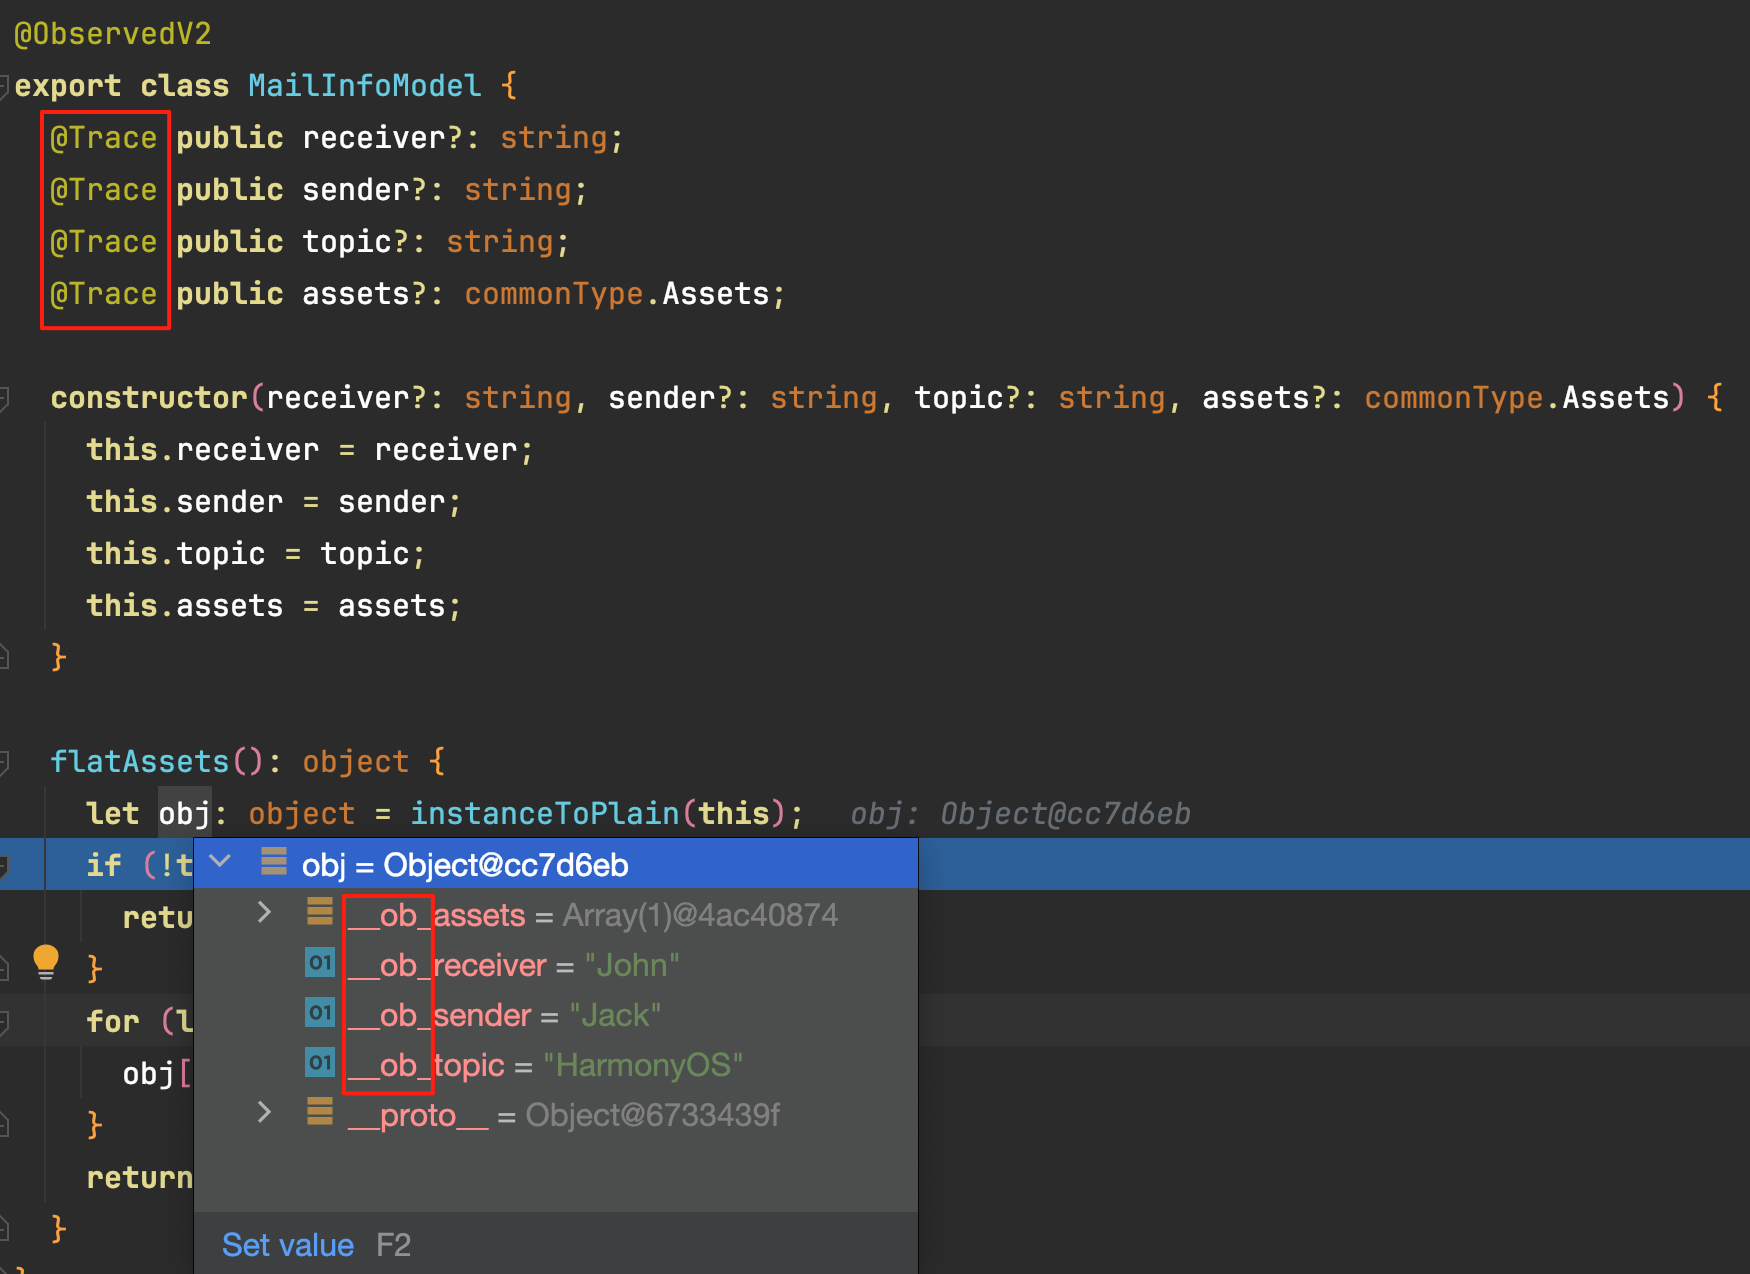
Task: Click the 01 primitive icon beside __ob_receiver
Action: click(320, 963)
